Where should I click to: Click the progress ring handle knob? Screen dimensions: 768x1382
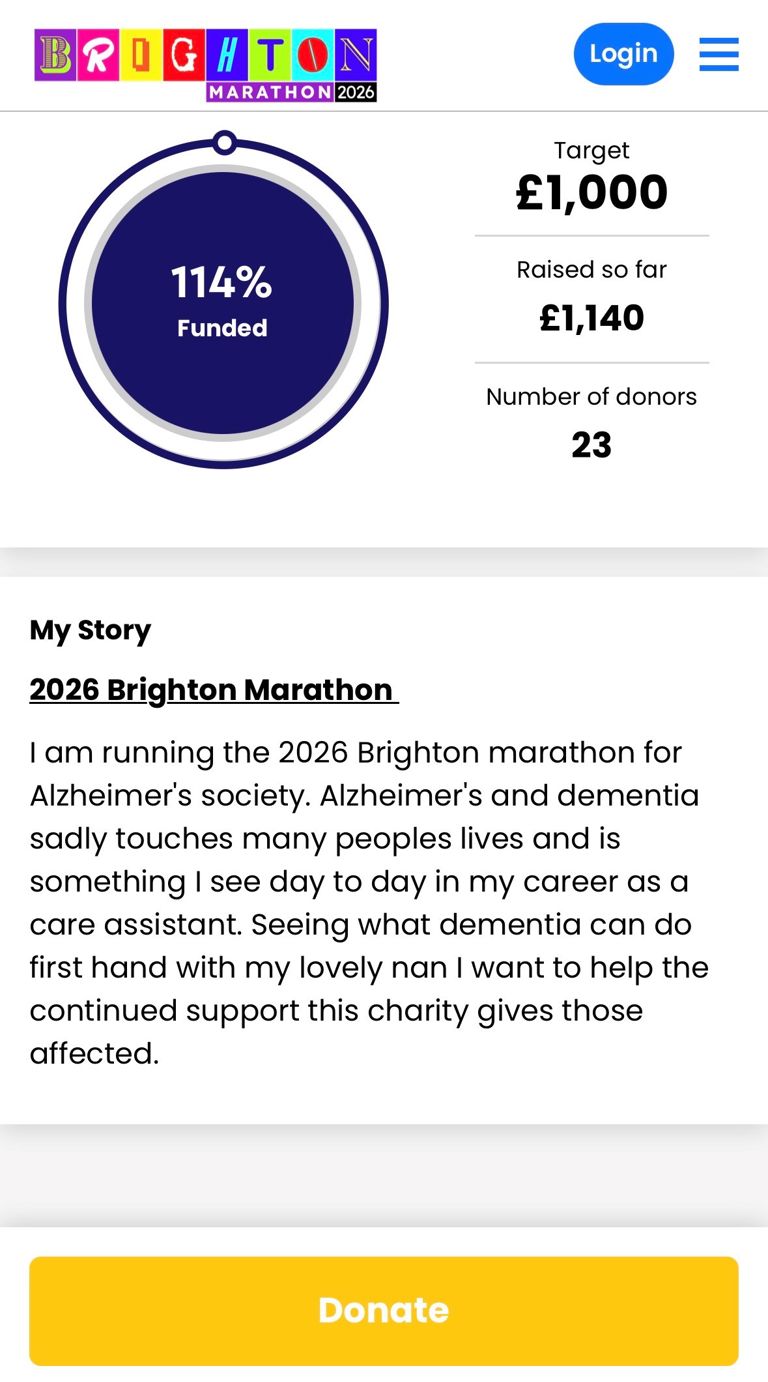tap(225, 143)
